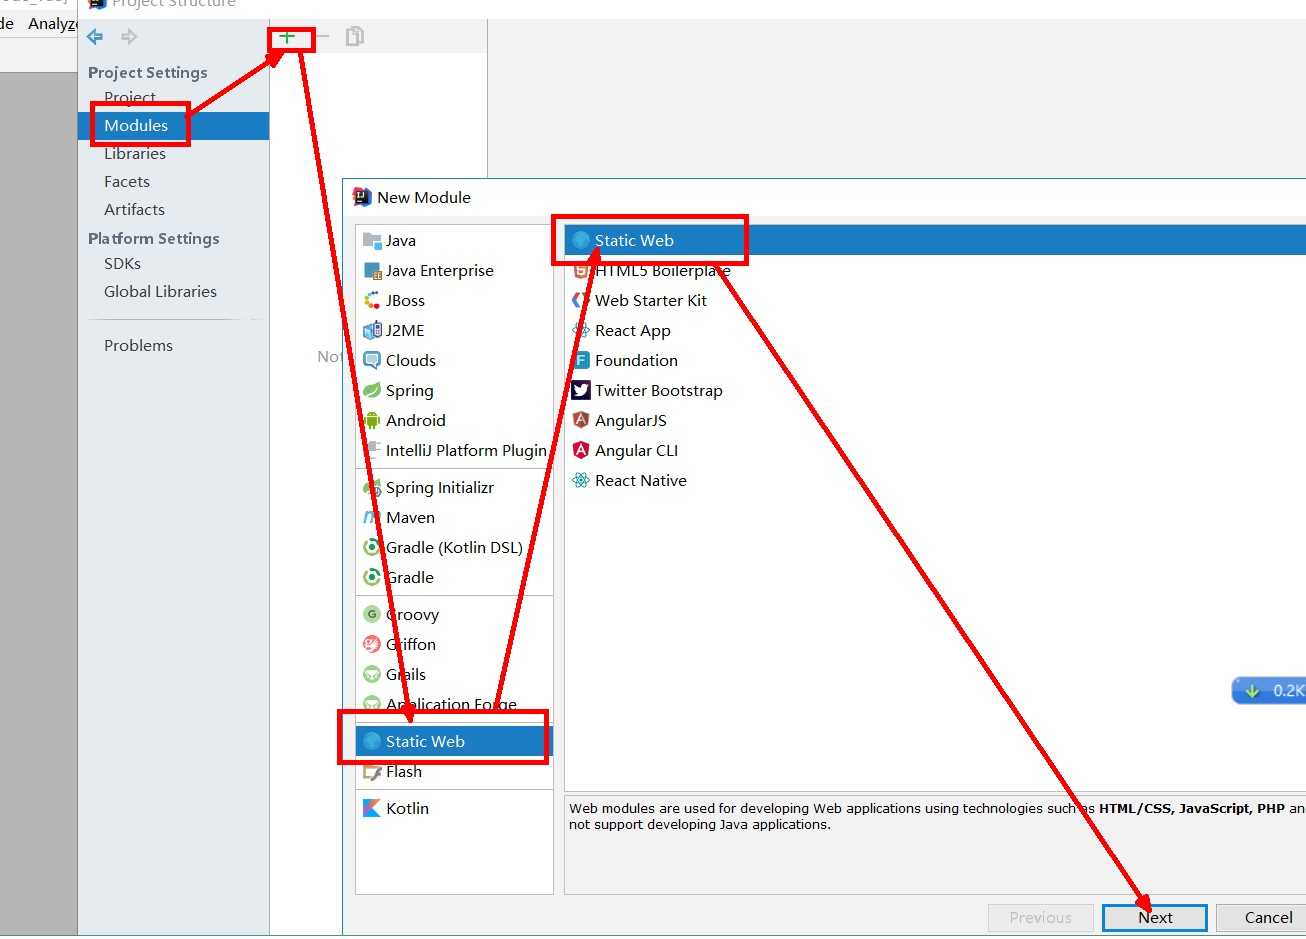Open the SDKs platform settings
The image size is (1306, 939).
[122, 263]
